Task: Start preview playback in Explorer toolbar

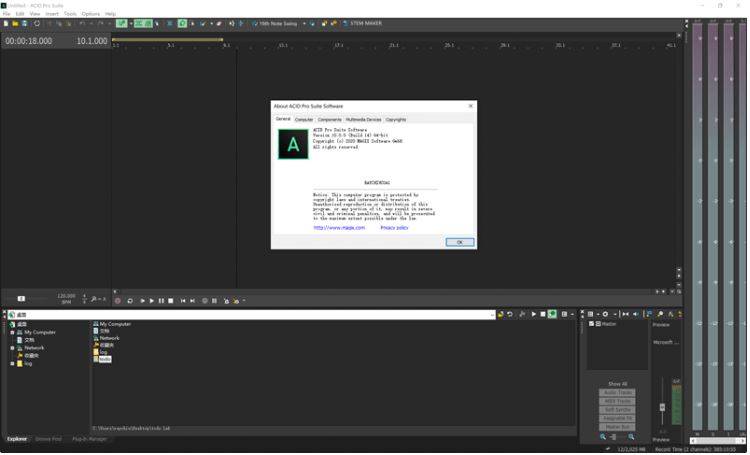Action: click(x=533, y=314)
